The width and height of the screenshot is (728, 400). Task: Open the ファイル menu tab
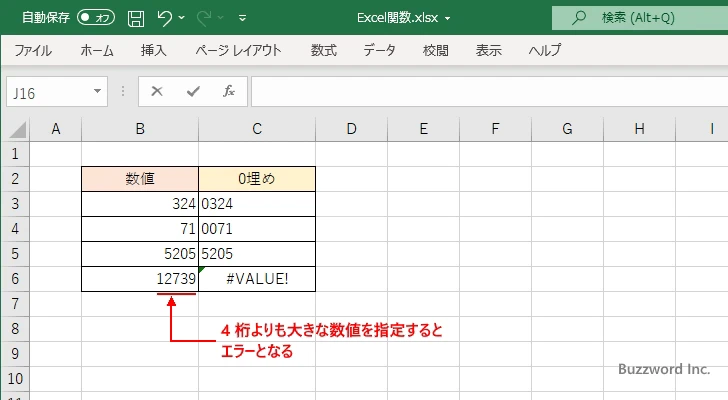pos(33,50)
